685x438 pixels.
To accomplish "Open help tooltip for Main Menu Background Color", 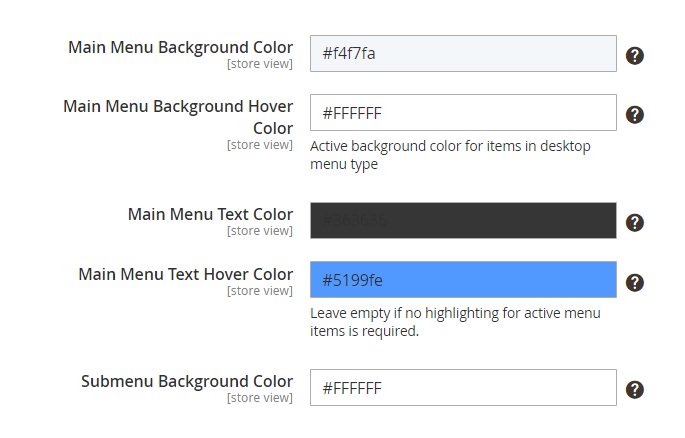I will click(x=634, y=55).
